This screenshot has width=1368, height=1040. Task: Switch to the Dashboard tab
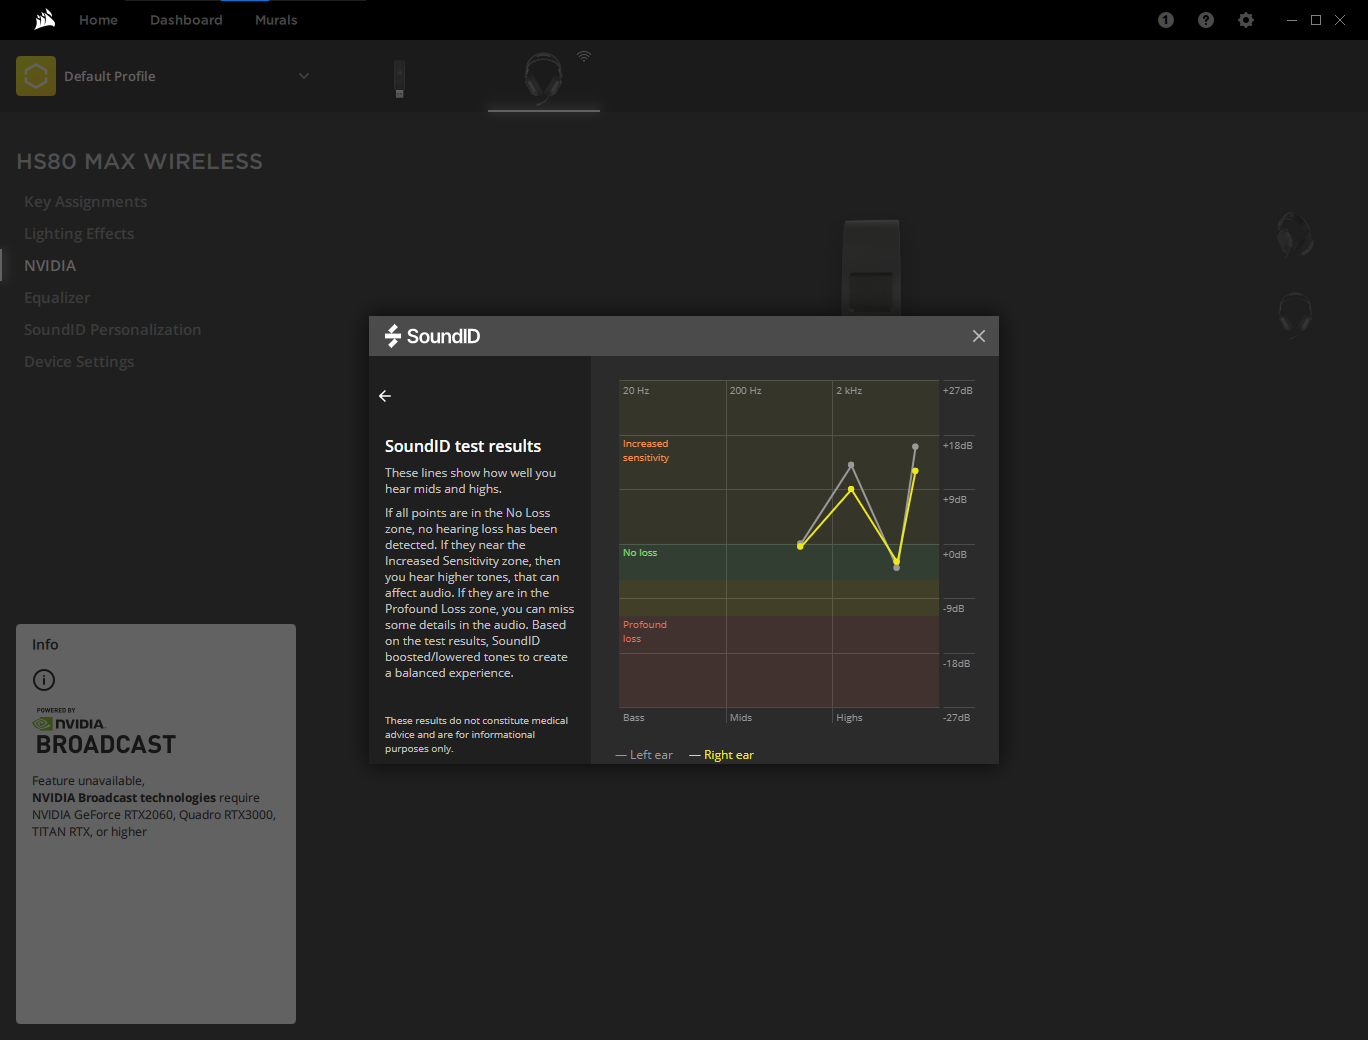186,20
